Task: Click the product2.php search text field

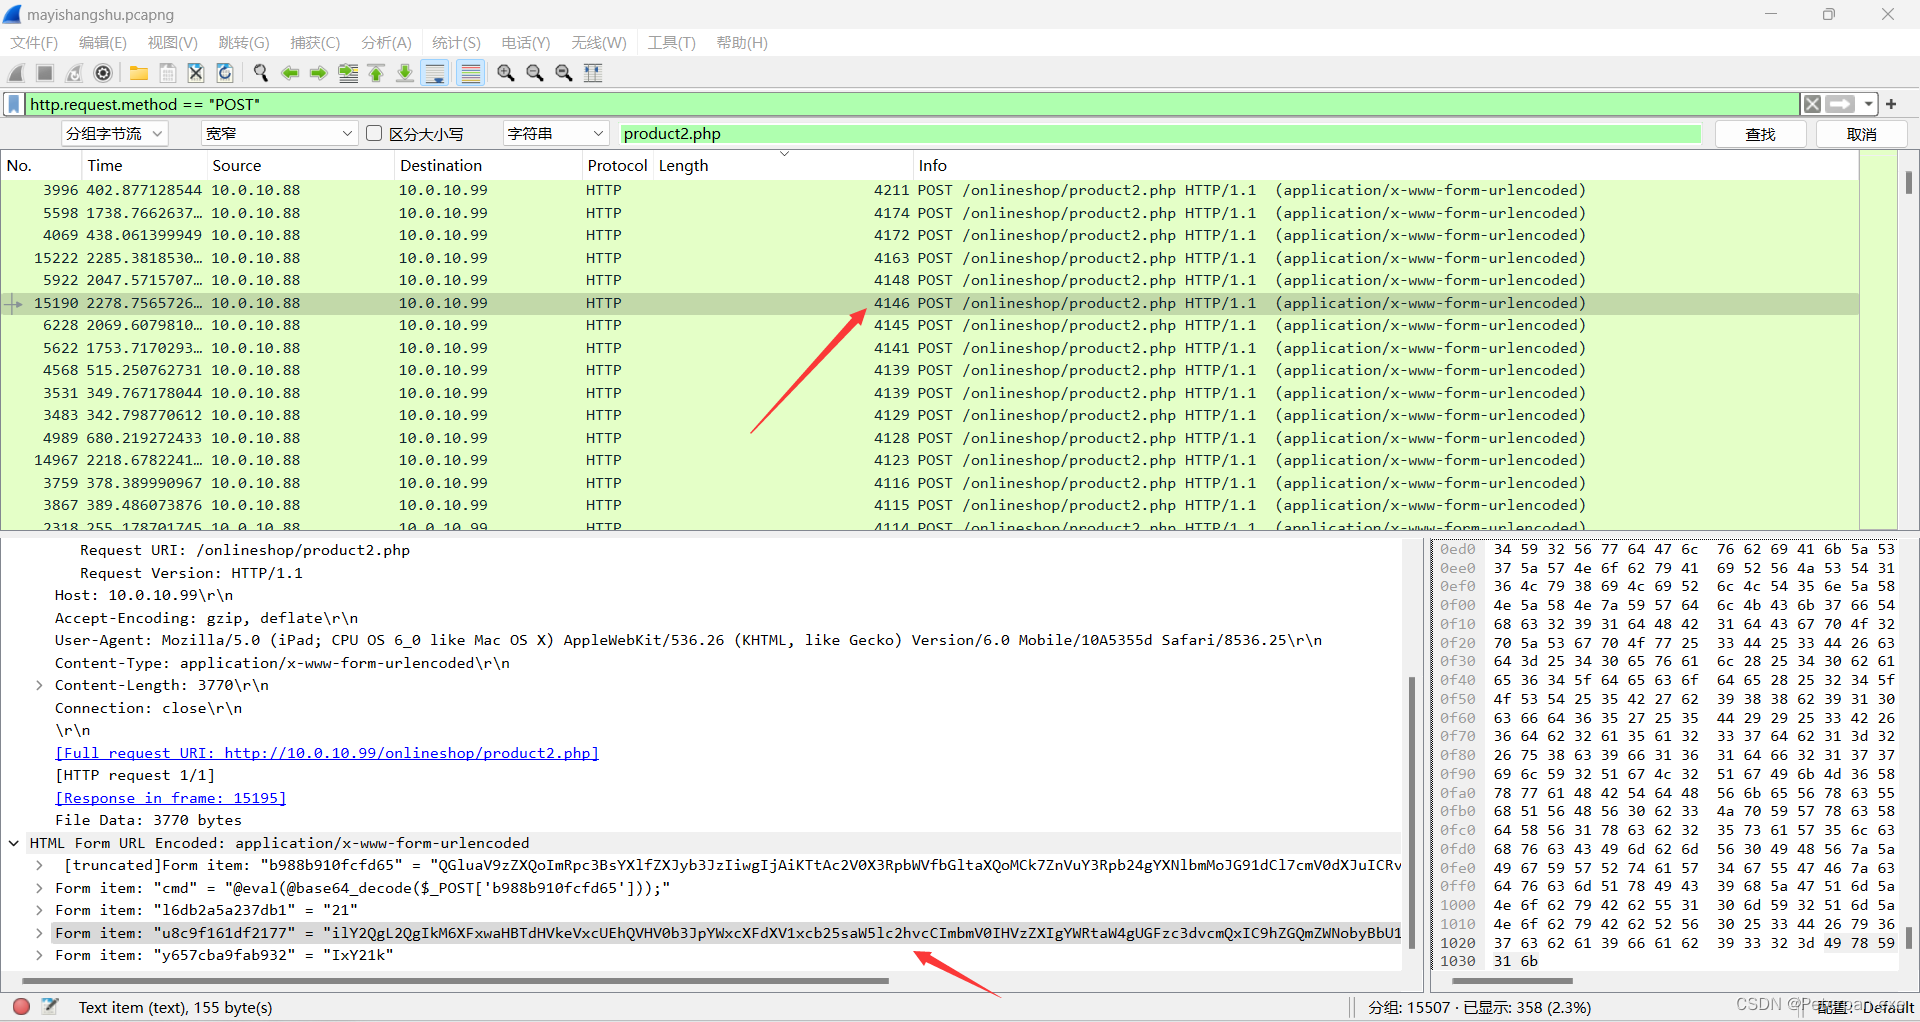Action: [1160, 134]
